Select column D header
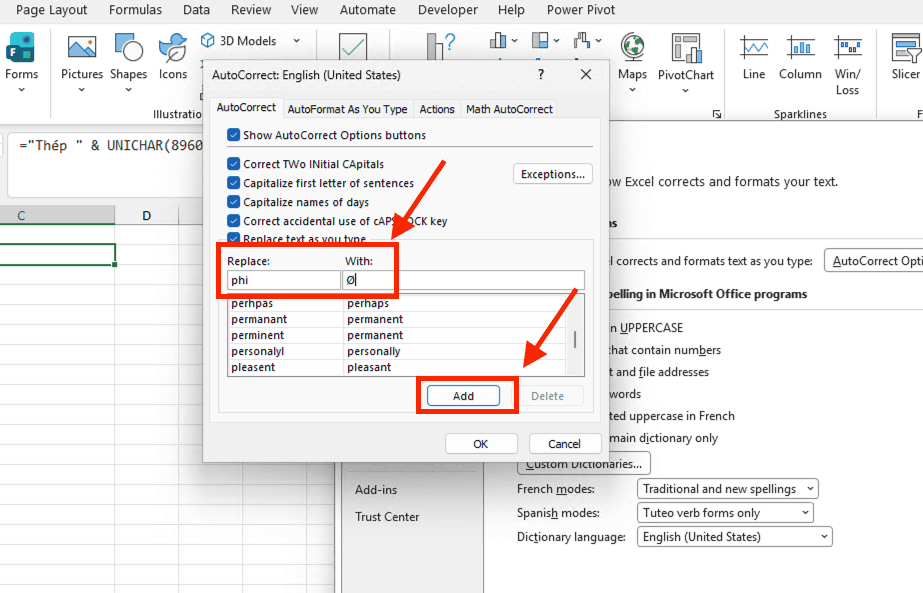Image resolution: width=923 pixels, height=593 pixels. [147, 216]
